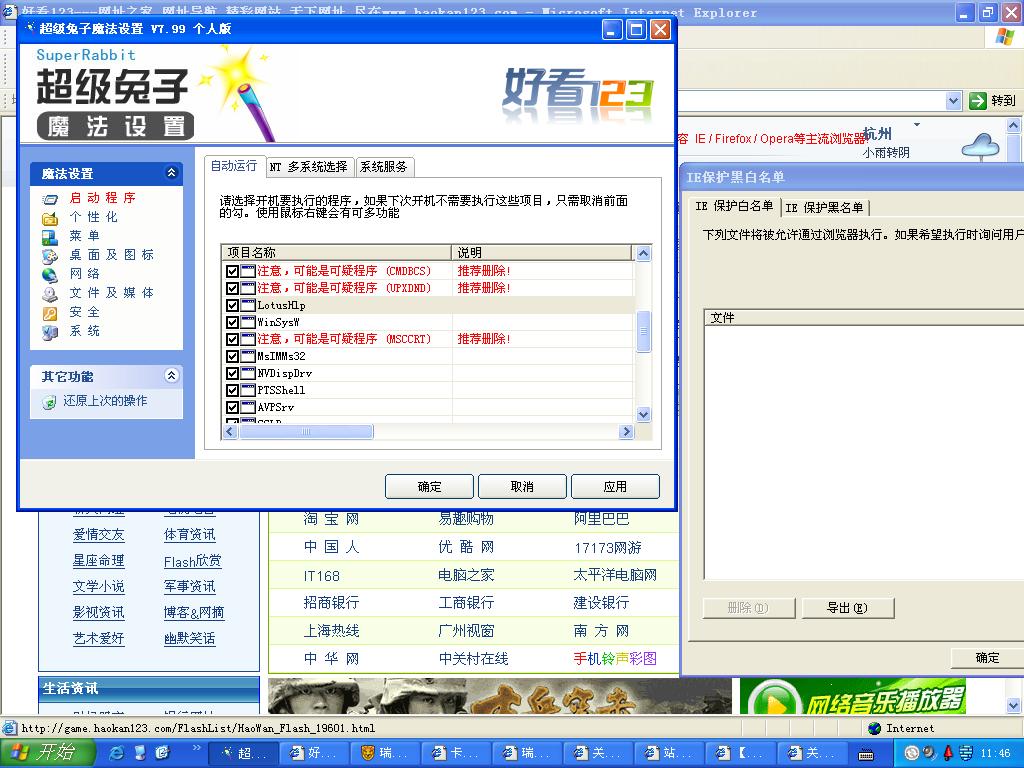Open the 菜单 sidebar item
The image size is (1024, 768).
tap(84, 236)
